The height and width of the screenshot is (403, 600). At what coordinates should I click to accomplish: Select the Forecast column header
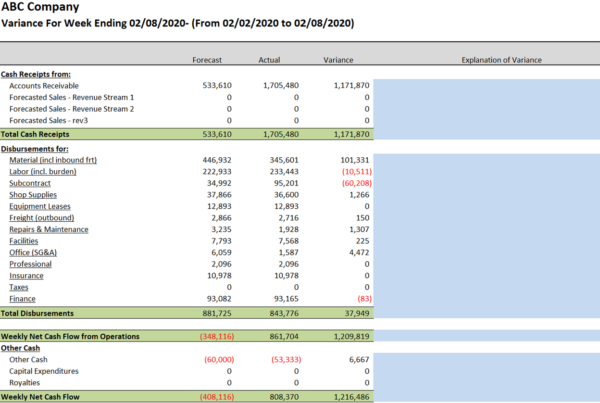(207, 60)
